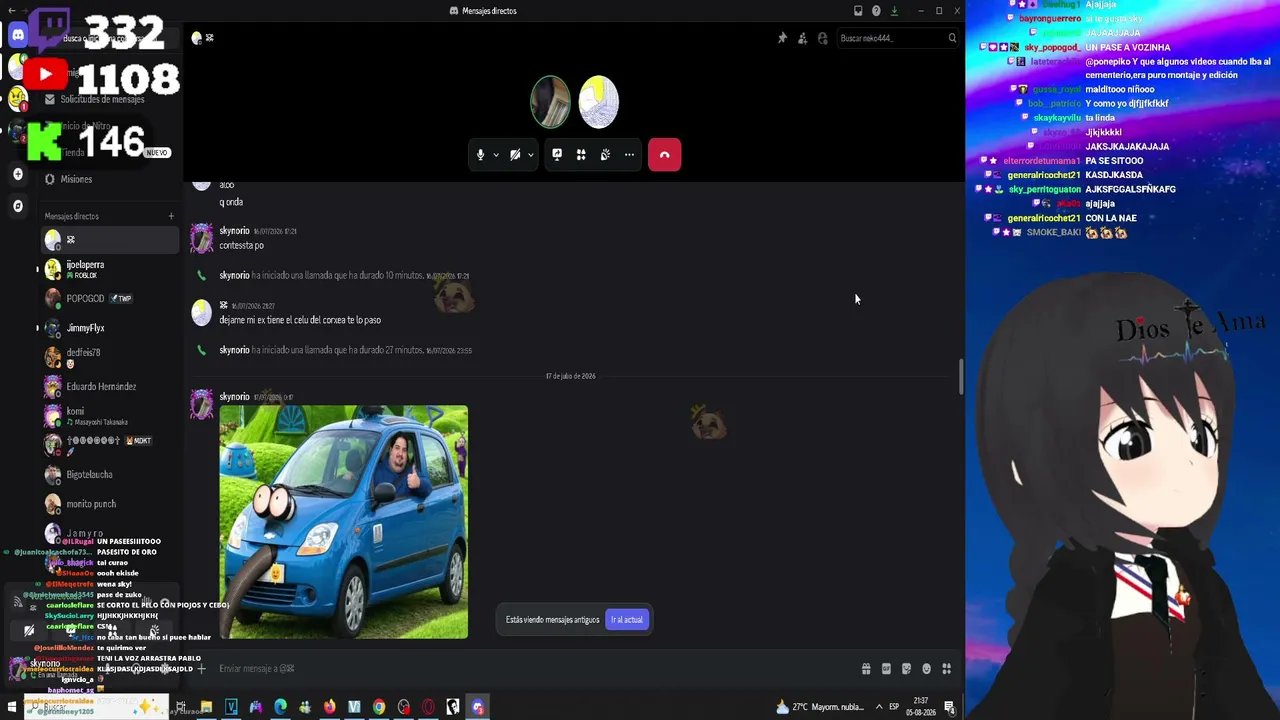
Task: Open Windows notification center
Action: (949, 708)
